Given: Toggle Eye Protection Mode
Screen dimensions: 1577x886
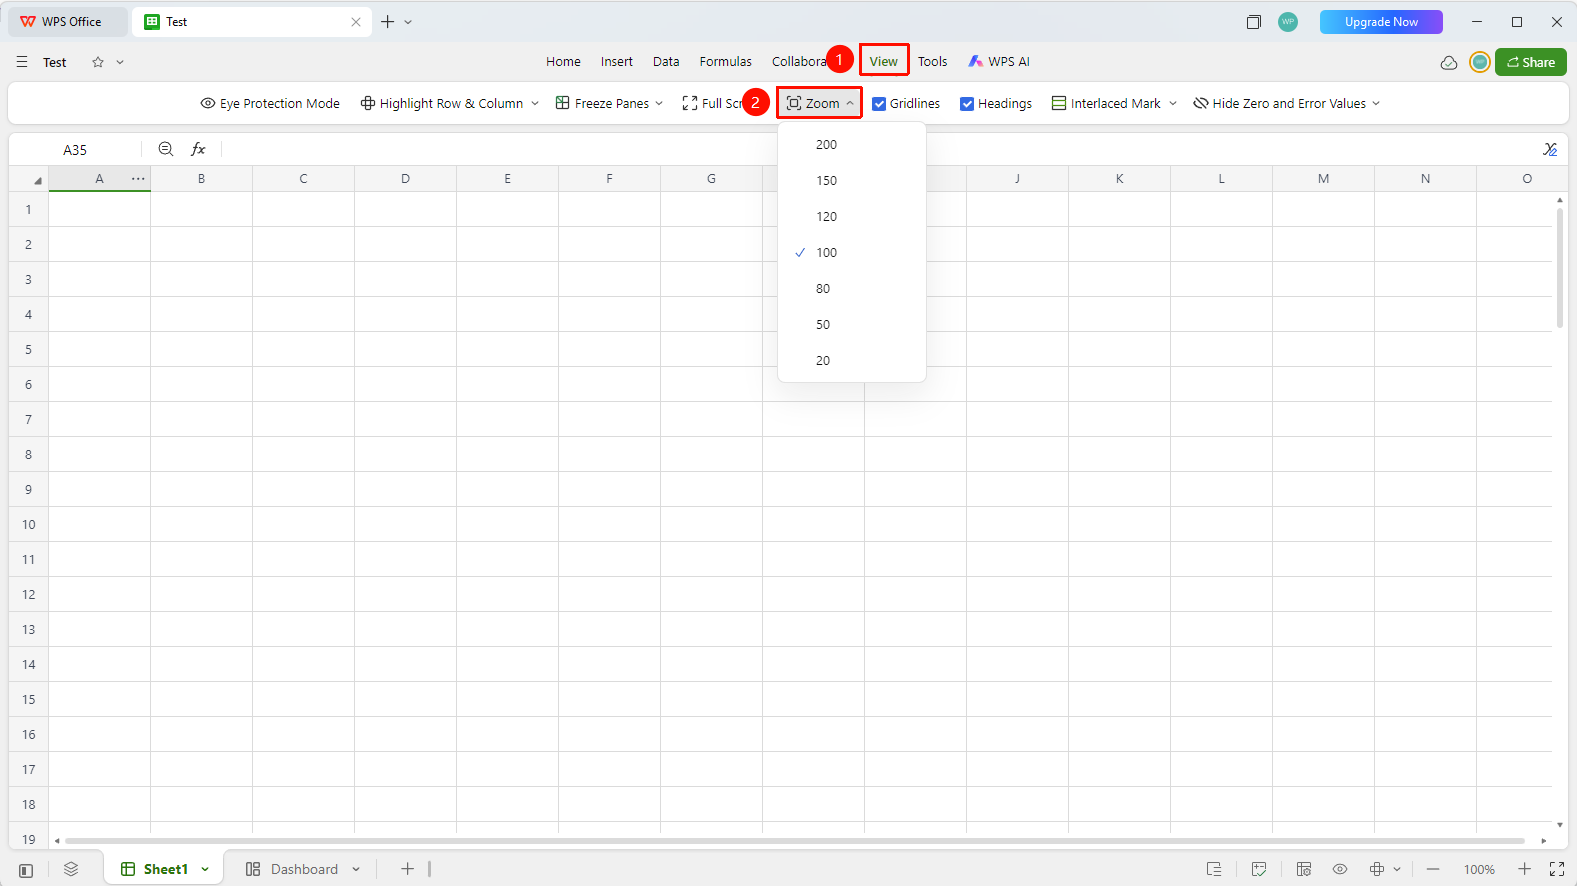Looking at the screenshot, I should tap(270, 104).
